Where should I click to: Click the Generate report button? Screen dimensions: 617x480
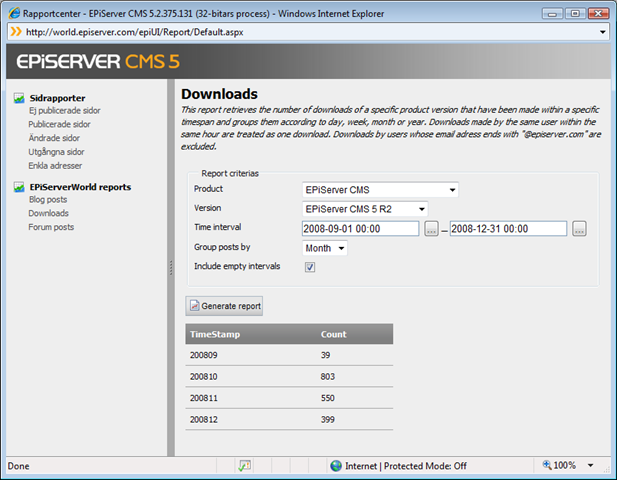(x=224, y=306)
